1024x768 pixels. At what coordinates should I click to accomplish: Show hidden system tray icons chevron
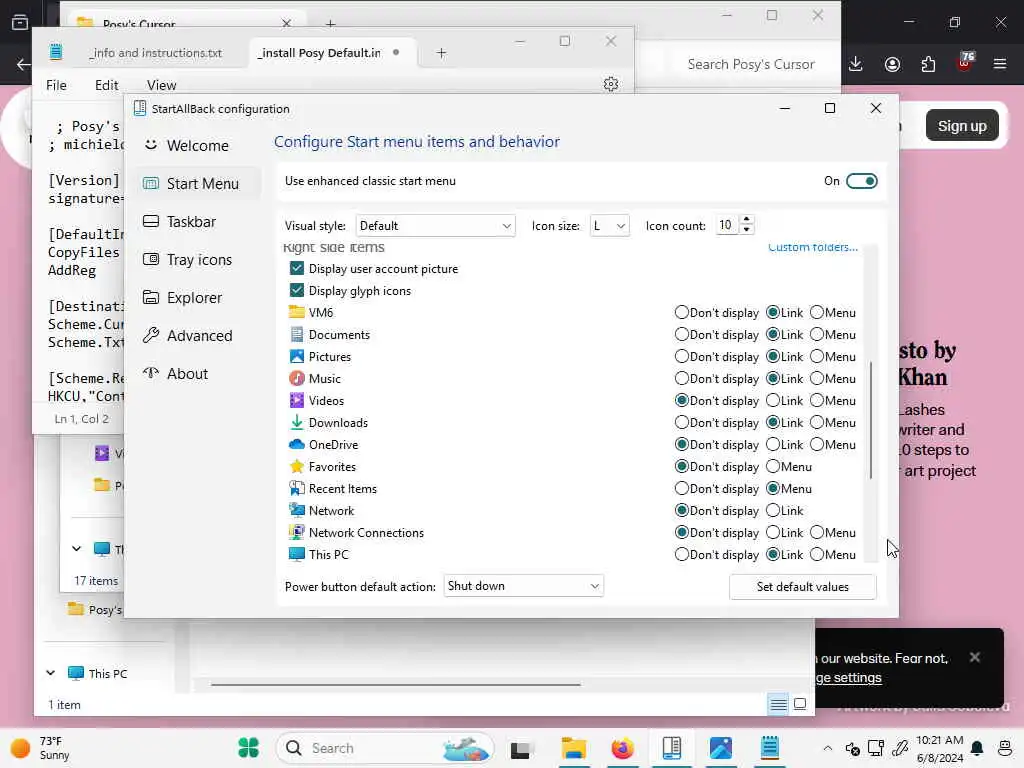tap(827, 748)
